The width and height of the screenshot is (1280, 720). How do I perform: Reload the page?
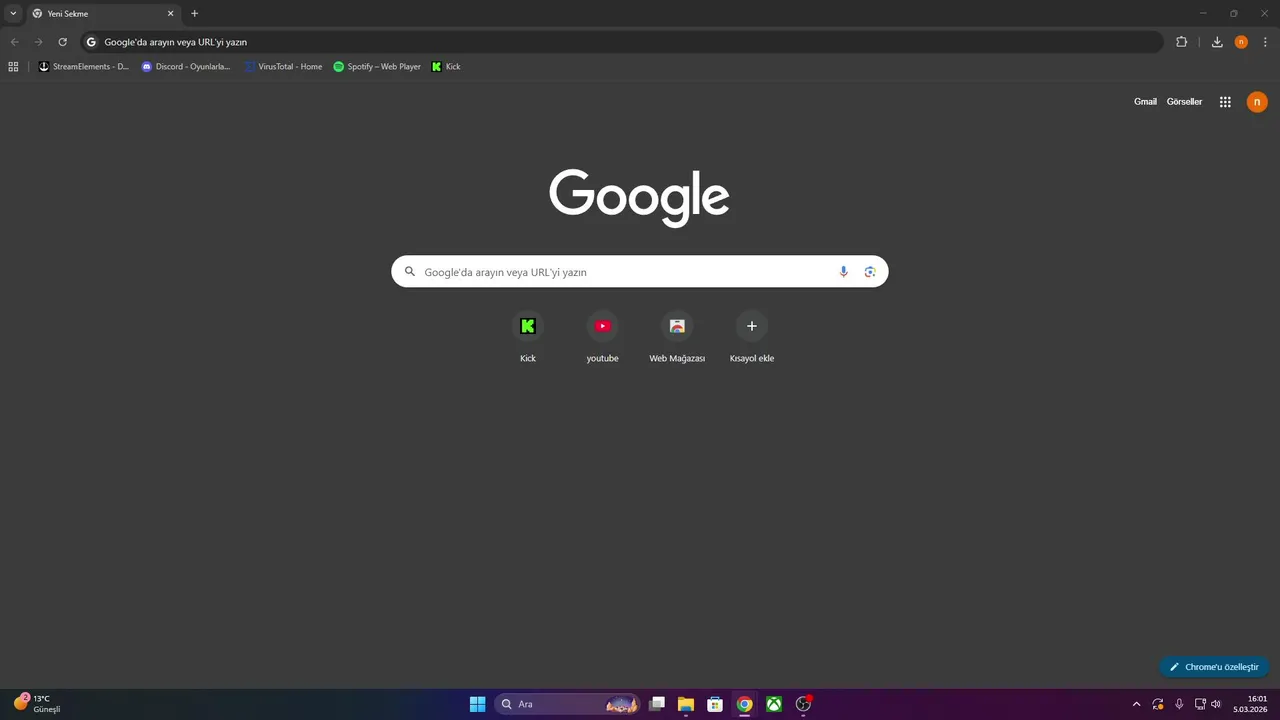point(62,42)
